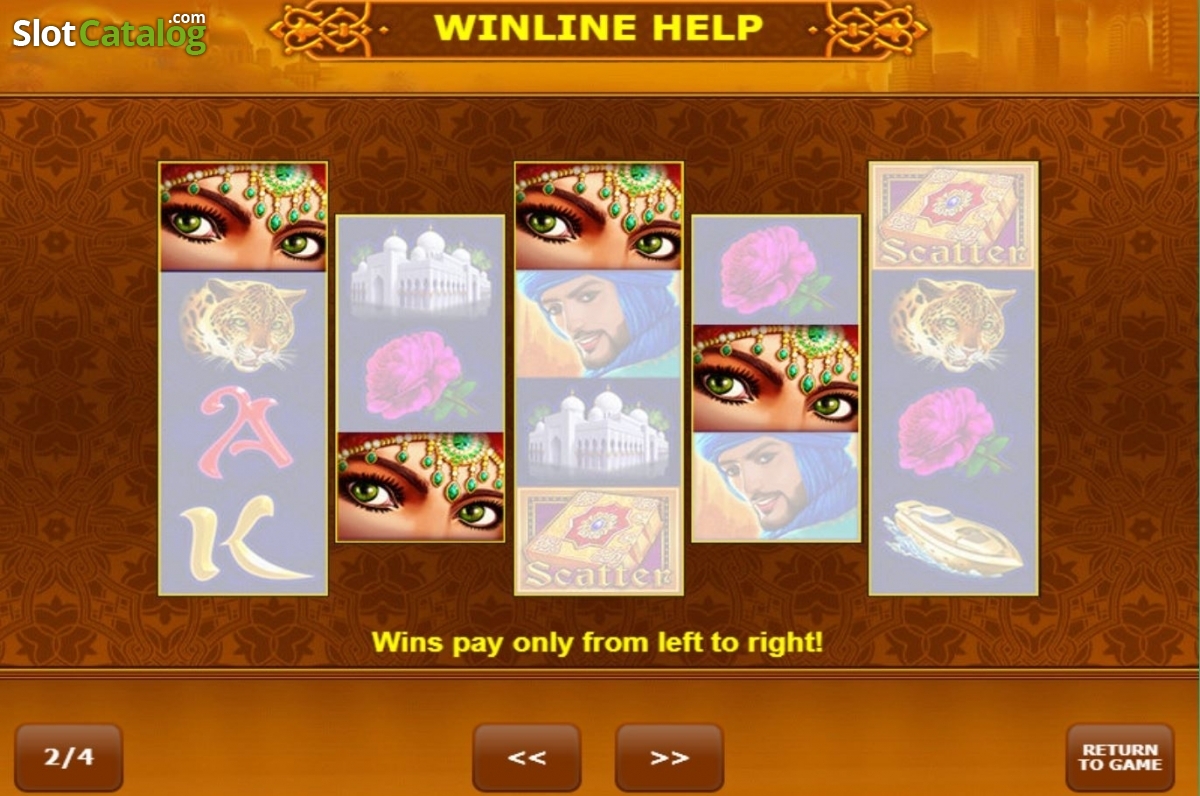Return to game
This screenshot has height=796, width=1200.
pyautogui.click(x=1120, y=758)
